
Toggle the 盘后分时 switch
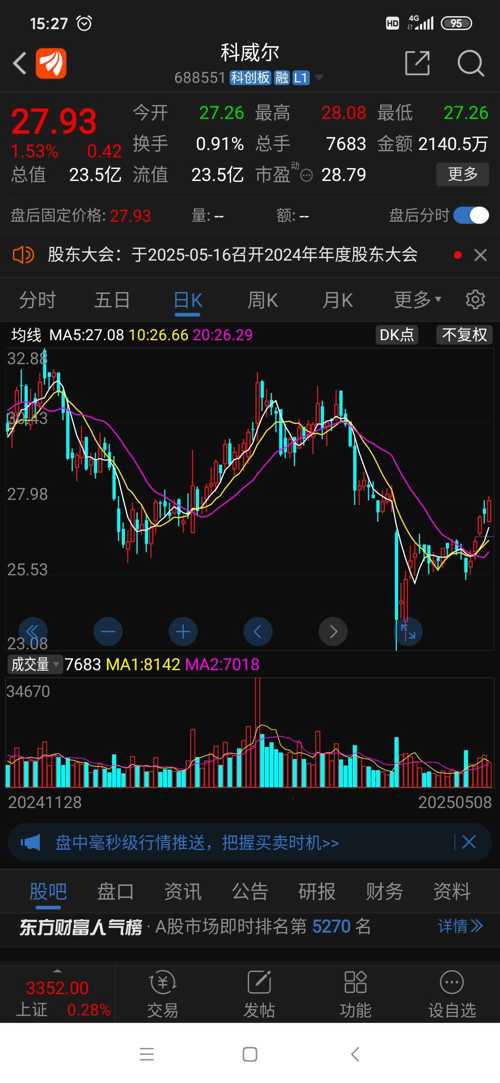[x=471, y=215]
